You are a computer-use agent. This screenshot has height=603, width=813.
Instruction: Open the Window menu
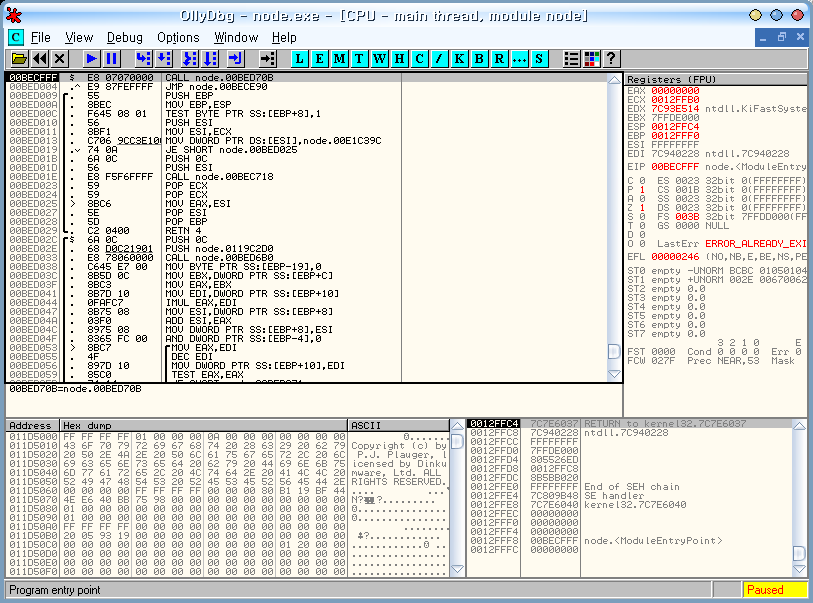coord(236,37)
